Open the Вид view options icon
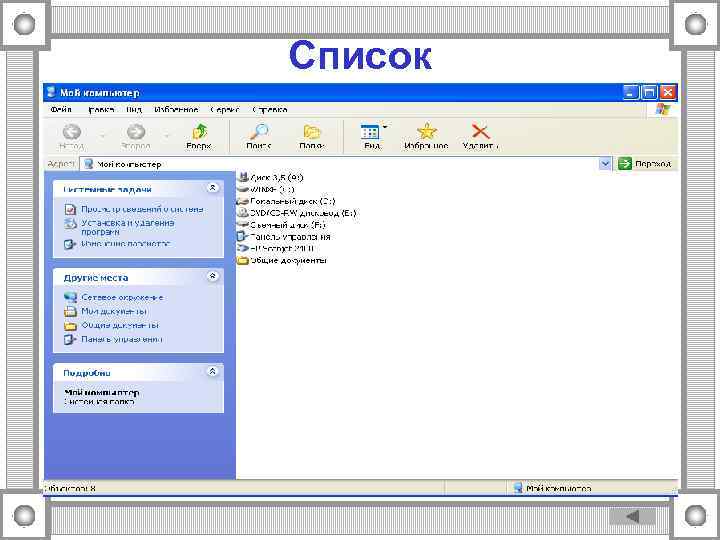This screenshot has width=720, height=540. click(370, 132)
